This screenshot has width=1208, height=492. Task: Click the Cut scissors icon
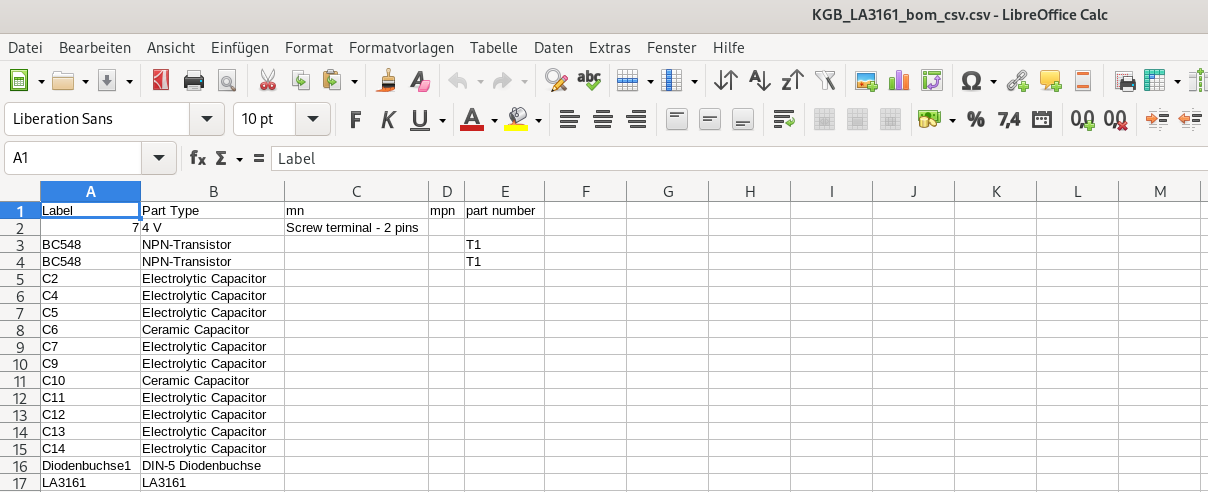click(267, 81)
